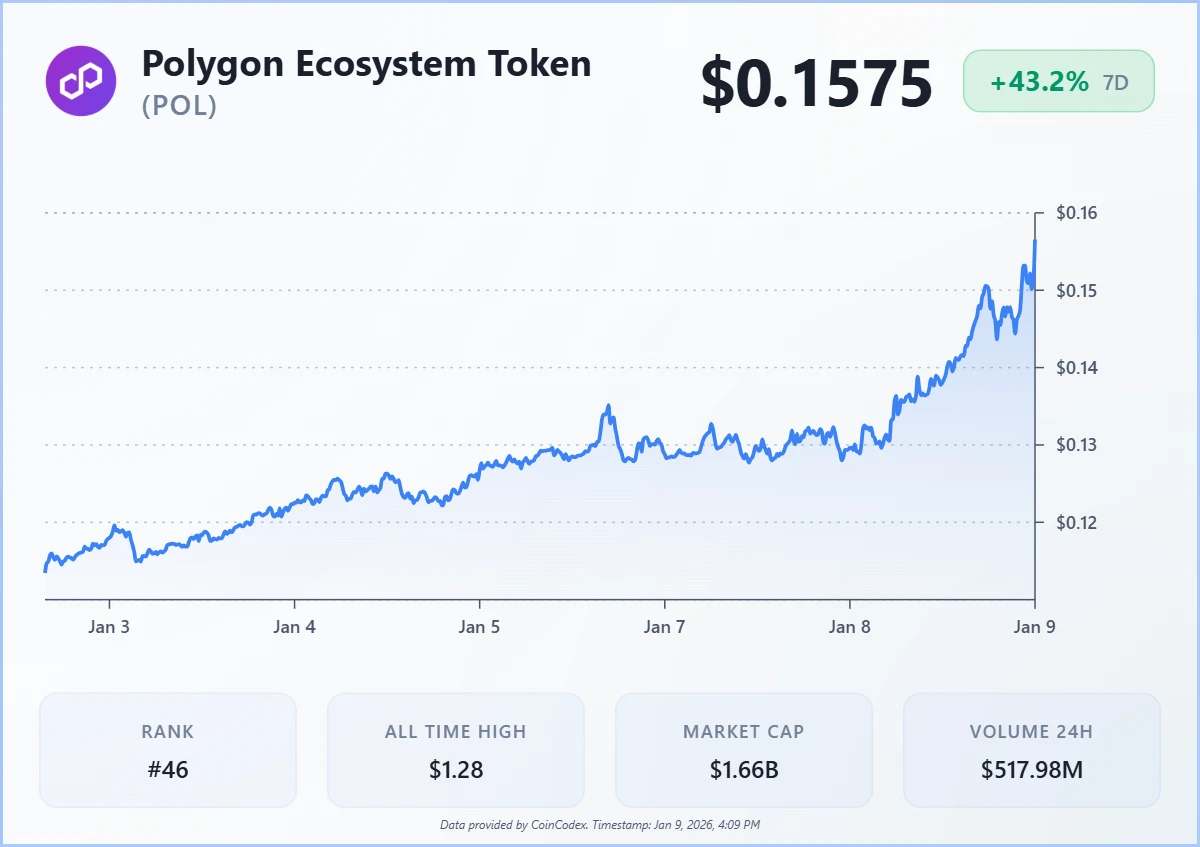Click the Jan 3 date label
Screen dimensions: 1200x847
point(109,627)
